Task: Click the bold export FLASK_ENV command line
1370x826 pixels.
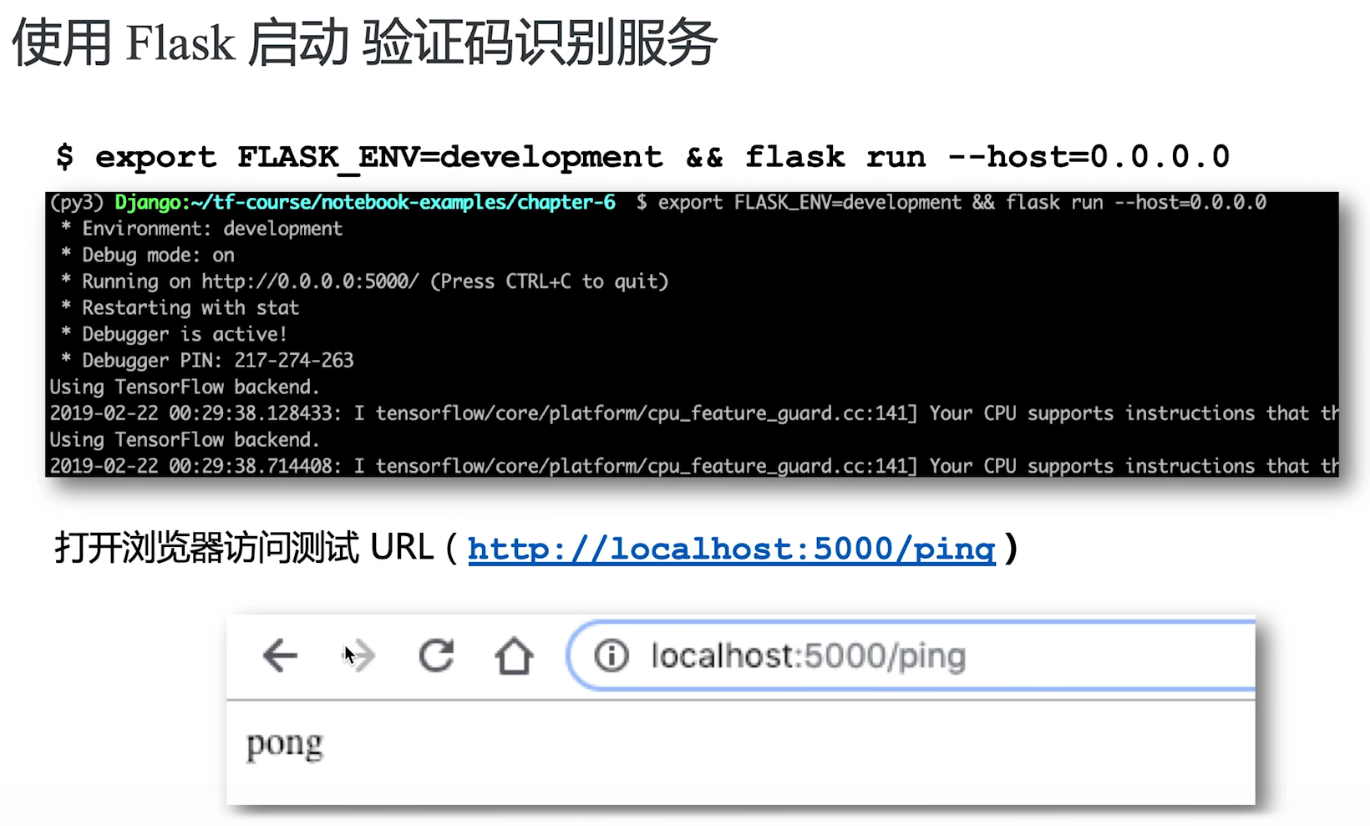Action: tap(643, 157)
